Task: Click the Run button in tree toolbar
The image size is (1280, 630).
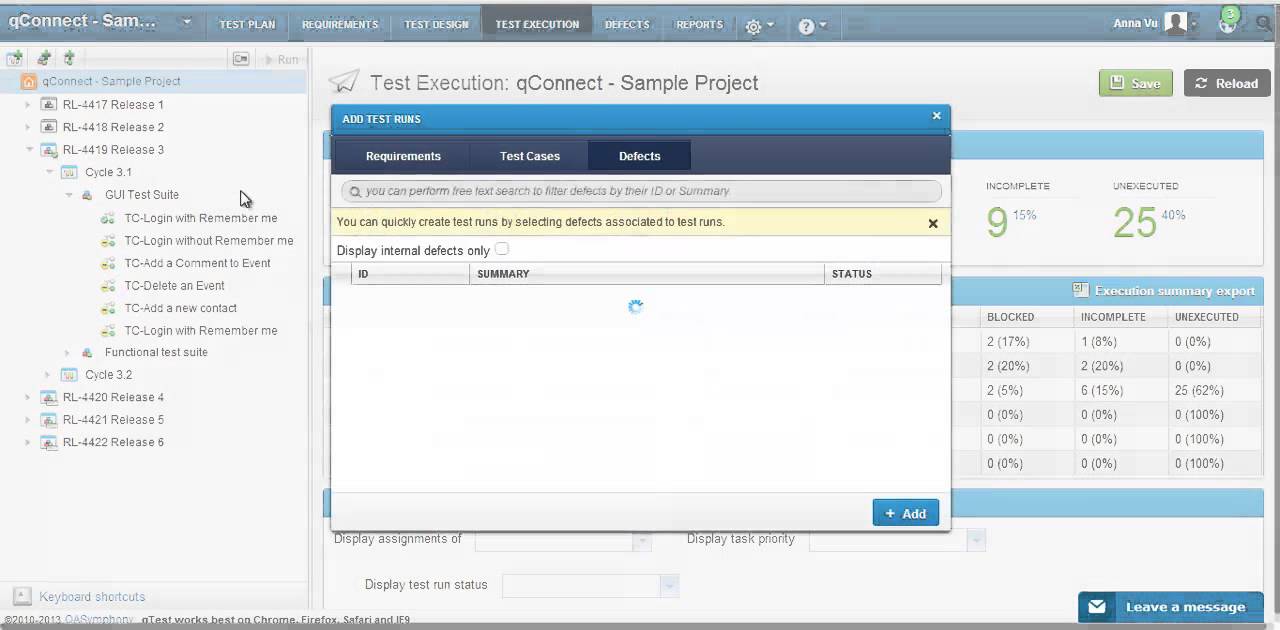Action: coord(281,59)
